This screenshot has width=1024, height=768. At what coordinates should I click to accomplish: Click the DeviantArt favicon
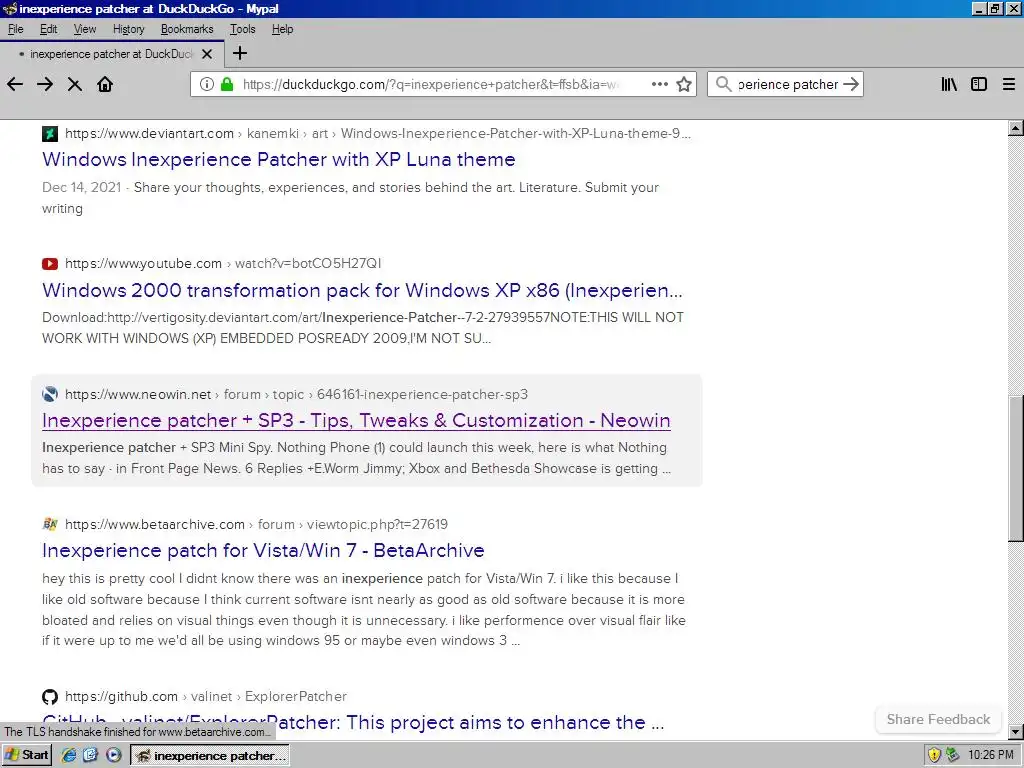[50, 134]
